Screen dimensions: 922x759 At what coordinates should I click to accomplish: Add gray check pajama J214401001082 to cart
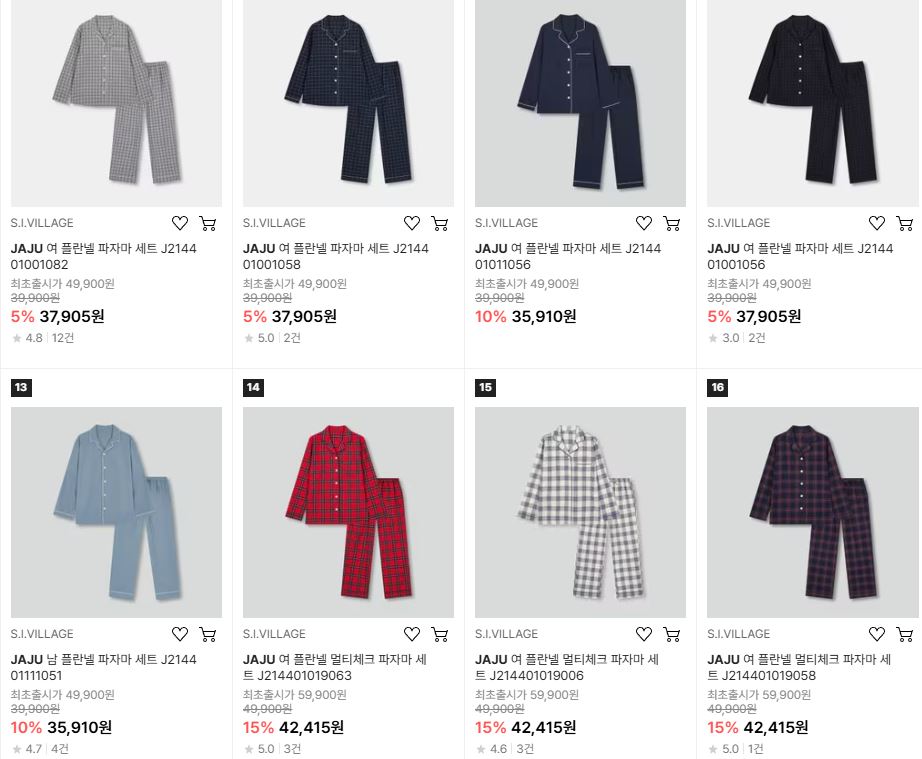208,223
